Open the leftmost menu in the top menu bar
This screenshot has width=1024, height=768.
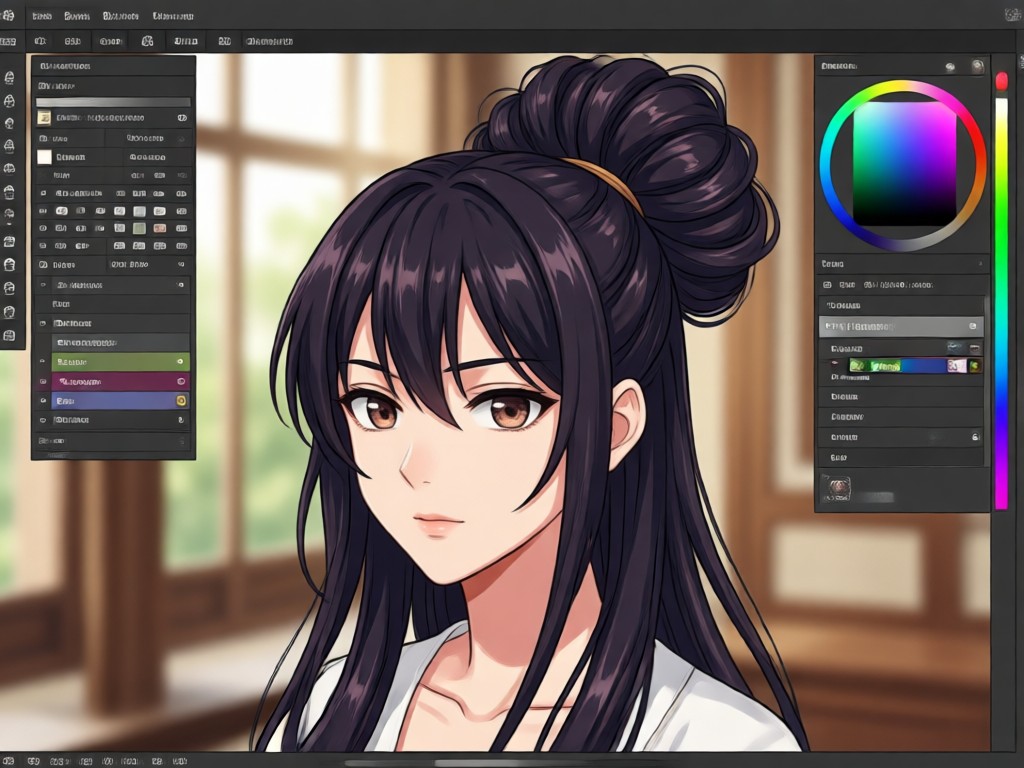(42, 16)
